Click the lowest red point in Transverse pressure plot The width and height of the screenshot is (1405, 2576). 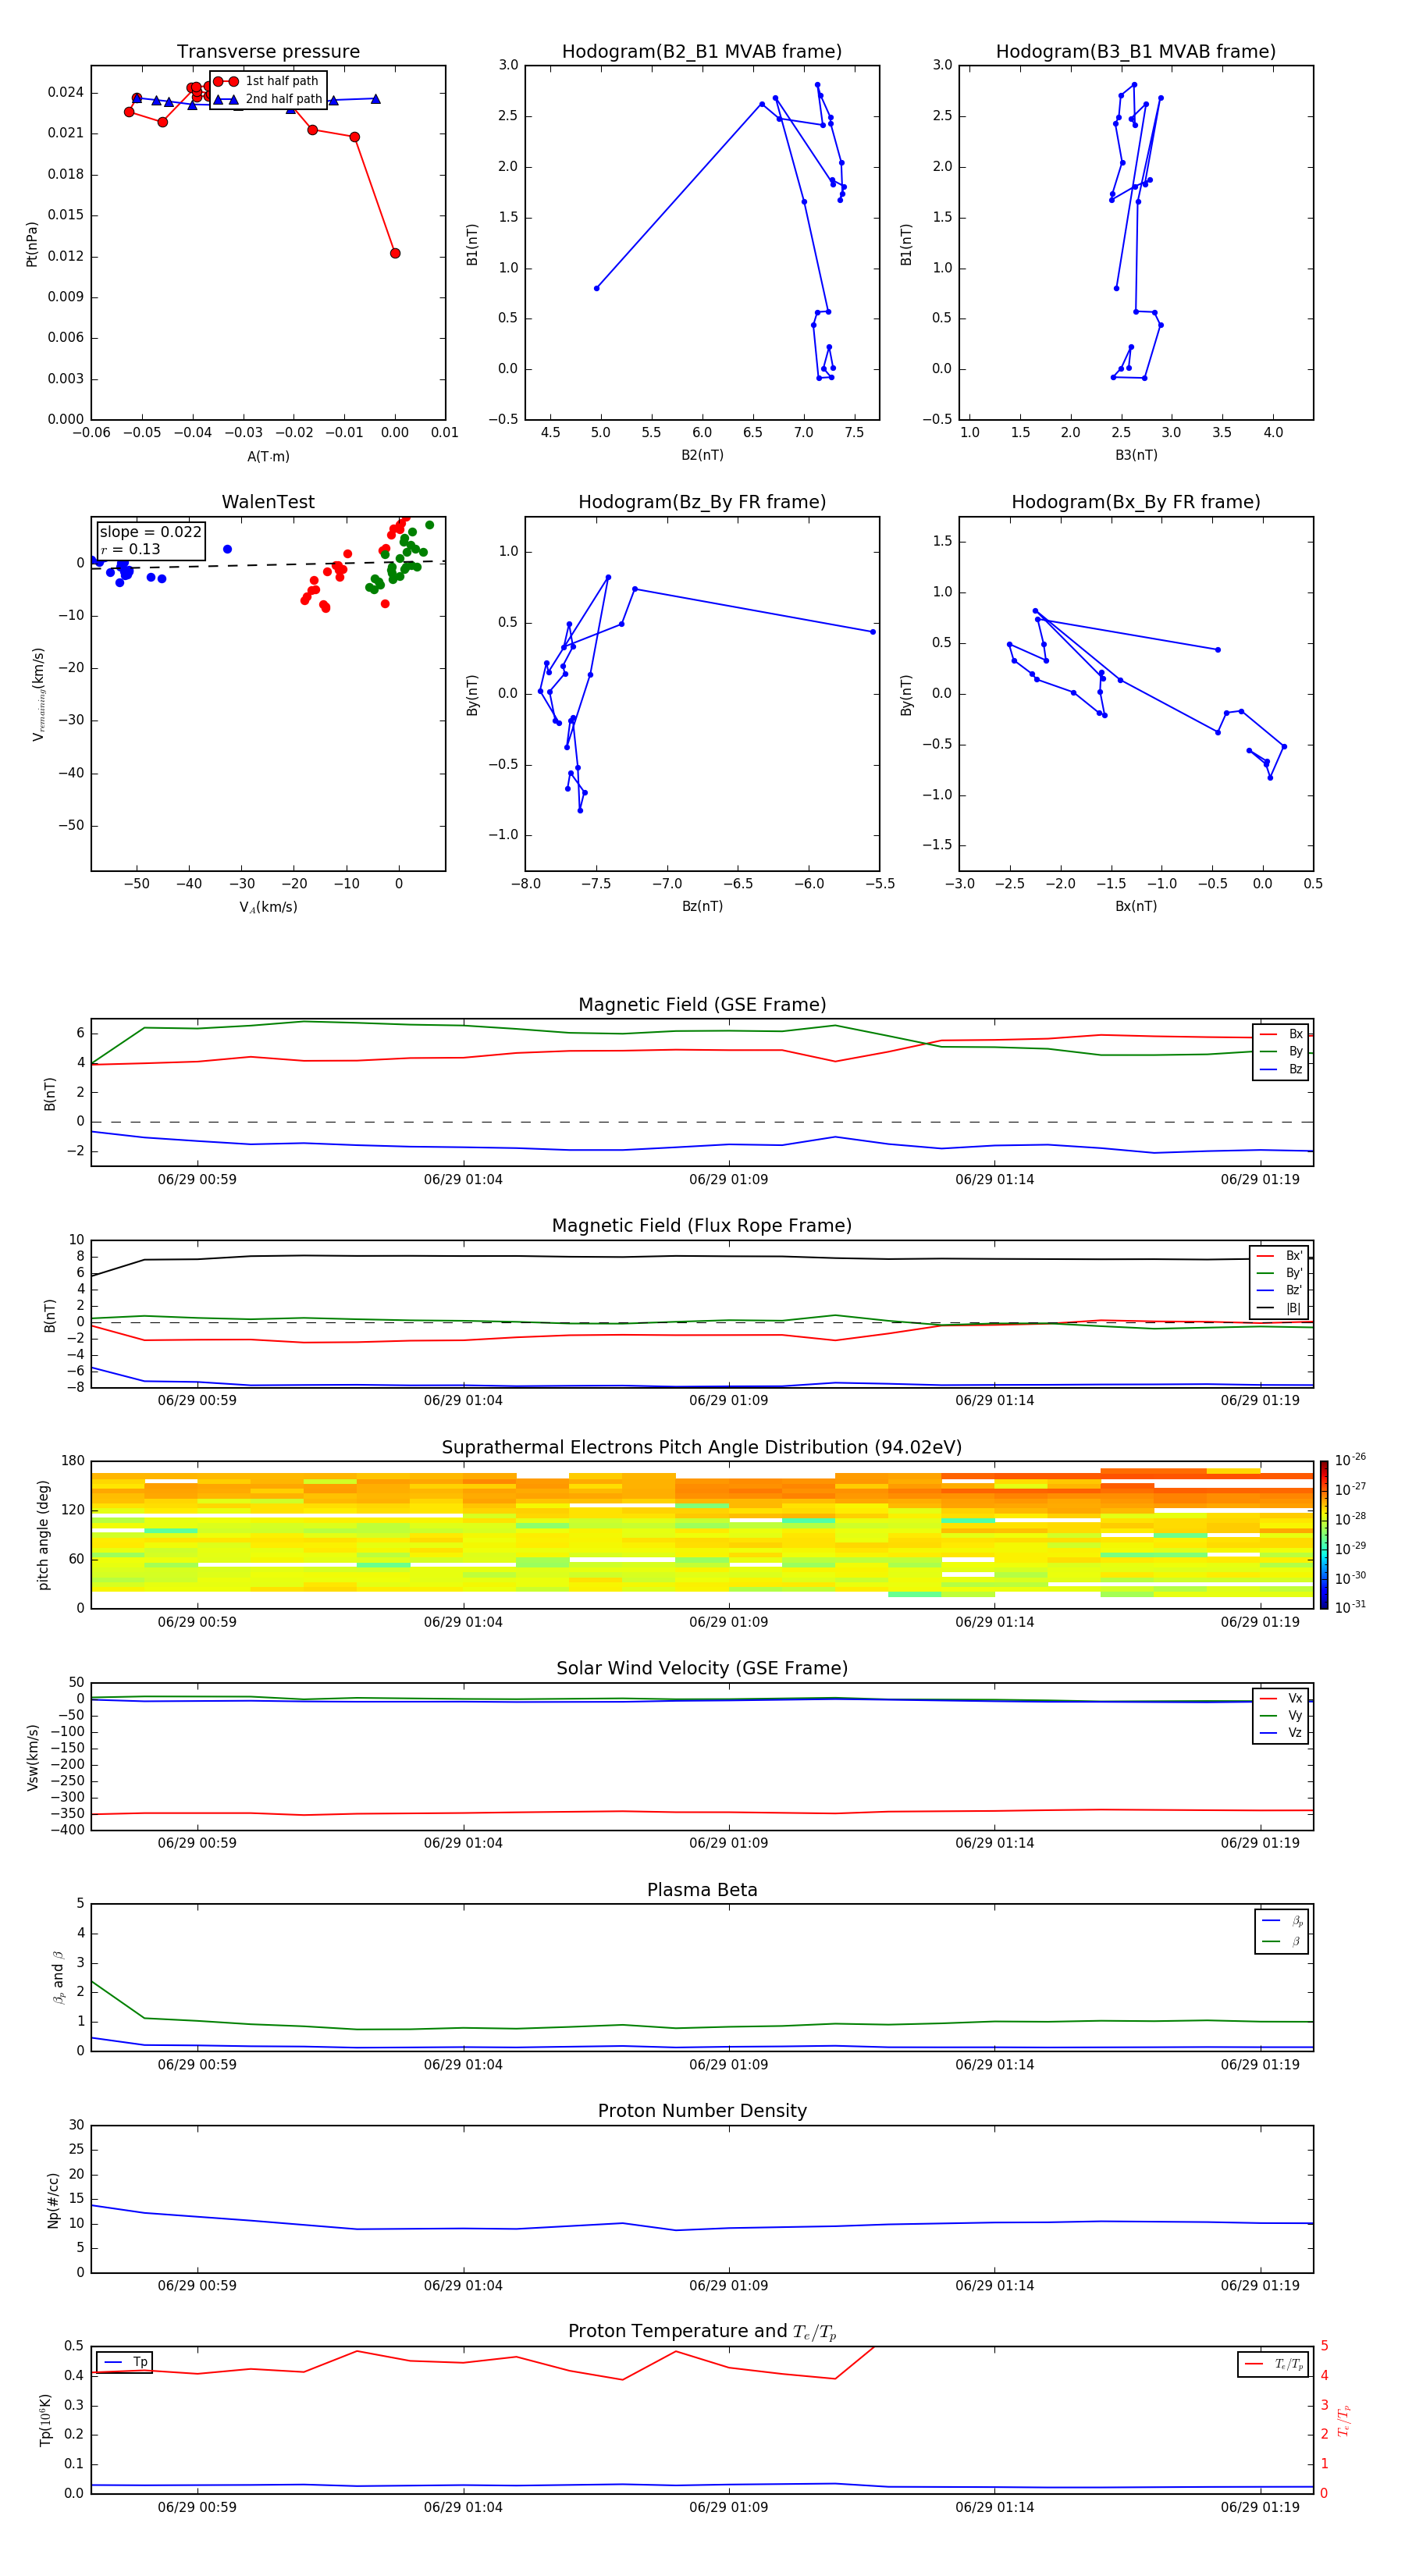coord(395,253)
